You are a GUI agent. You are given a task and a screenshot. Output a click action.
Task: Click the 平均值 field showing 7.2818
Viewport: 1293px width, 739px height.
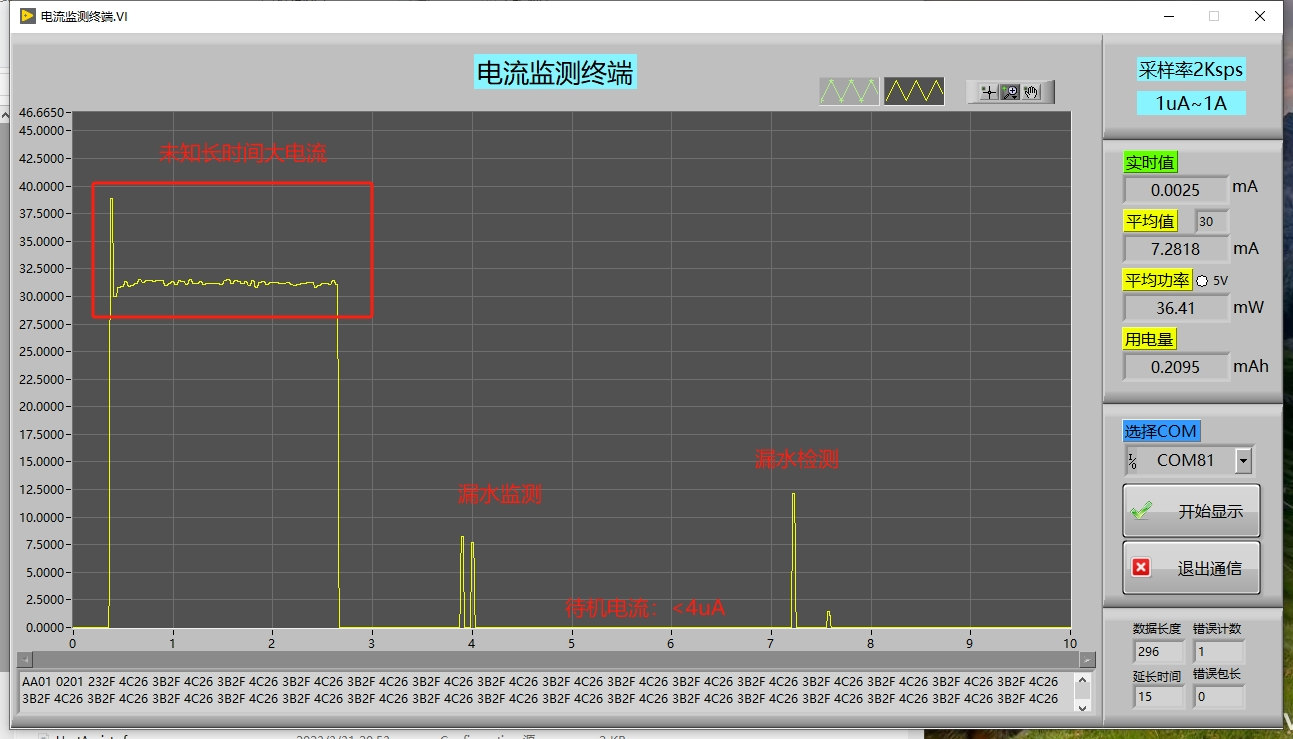click(1176, 249)
